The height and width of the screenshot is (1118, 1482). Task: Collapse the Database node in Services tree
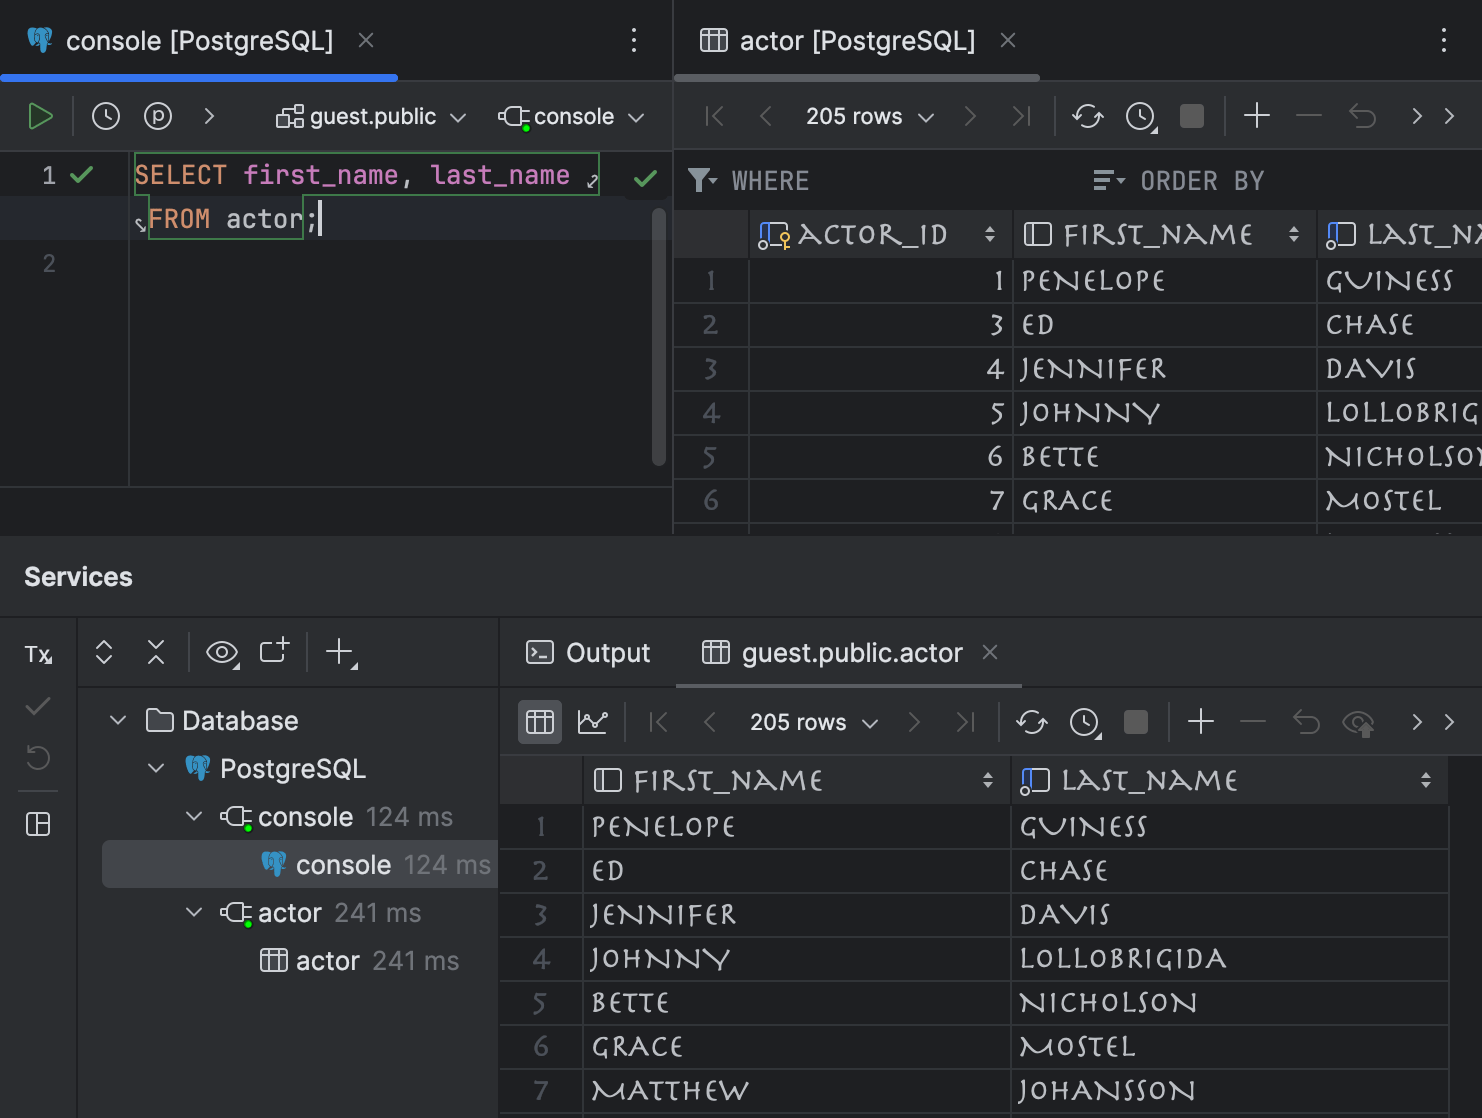pos(117,719)
